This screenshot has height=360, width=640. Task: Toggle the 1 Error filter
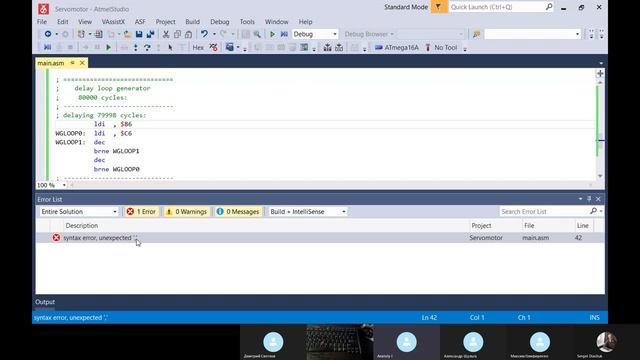[141, 211]
